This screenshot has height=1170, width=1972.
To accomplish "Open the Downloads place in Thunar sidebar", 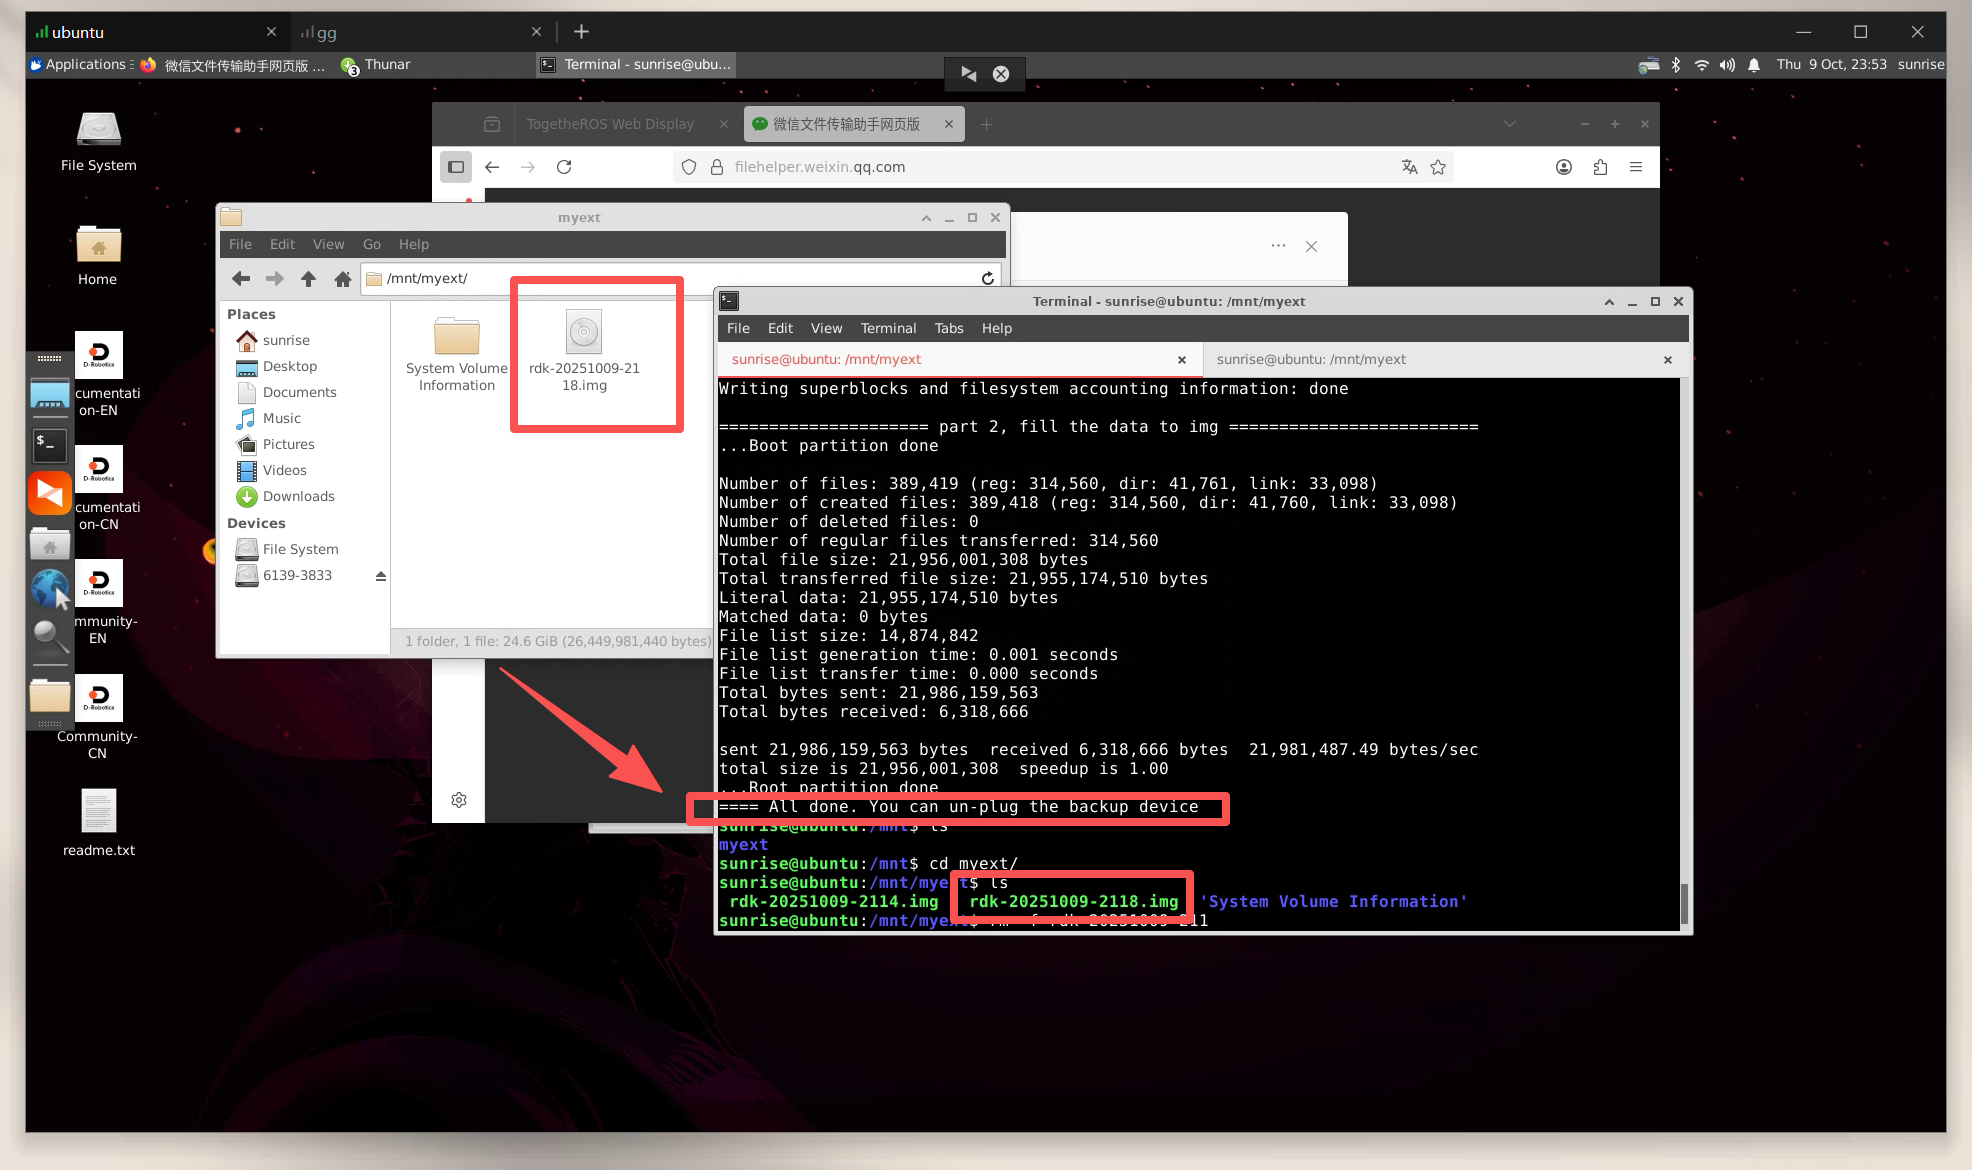I will [298, 496].
